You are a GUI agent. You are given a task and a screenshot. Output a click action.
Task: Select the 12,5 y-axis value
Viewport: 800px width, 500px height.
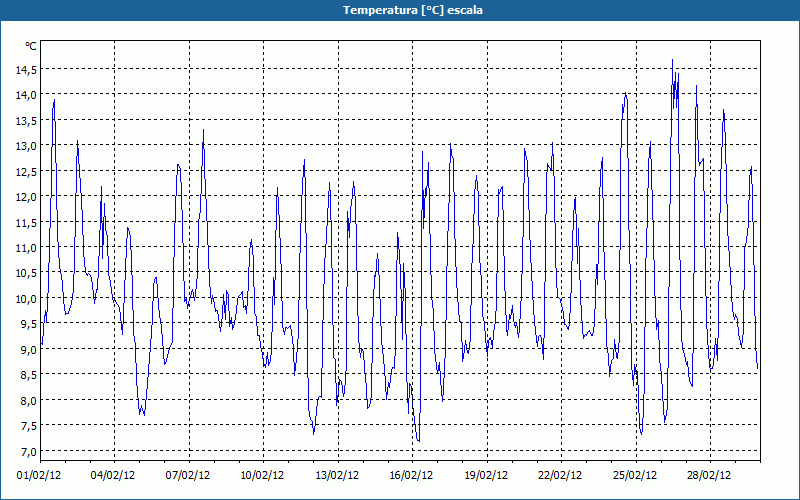coord(26,171)
